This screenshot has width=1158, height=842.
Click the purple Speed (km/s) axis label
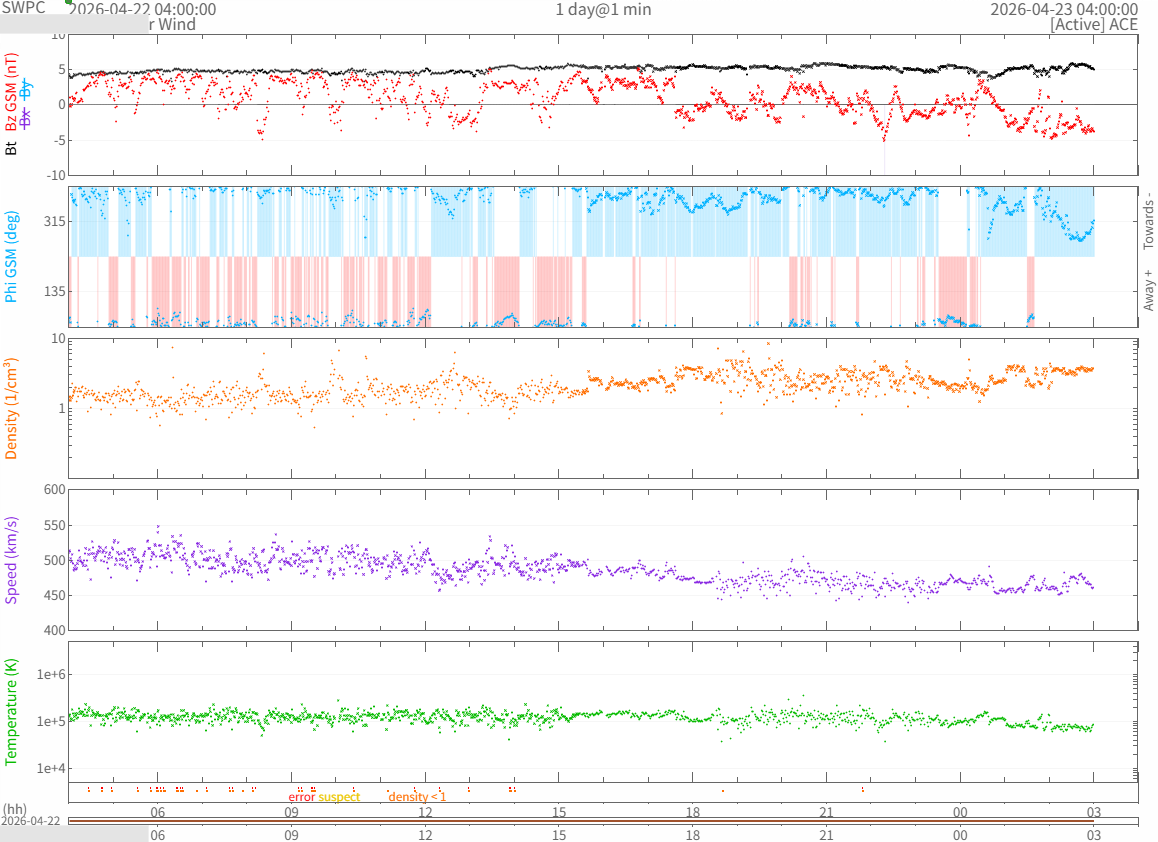[12, 560]
